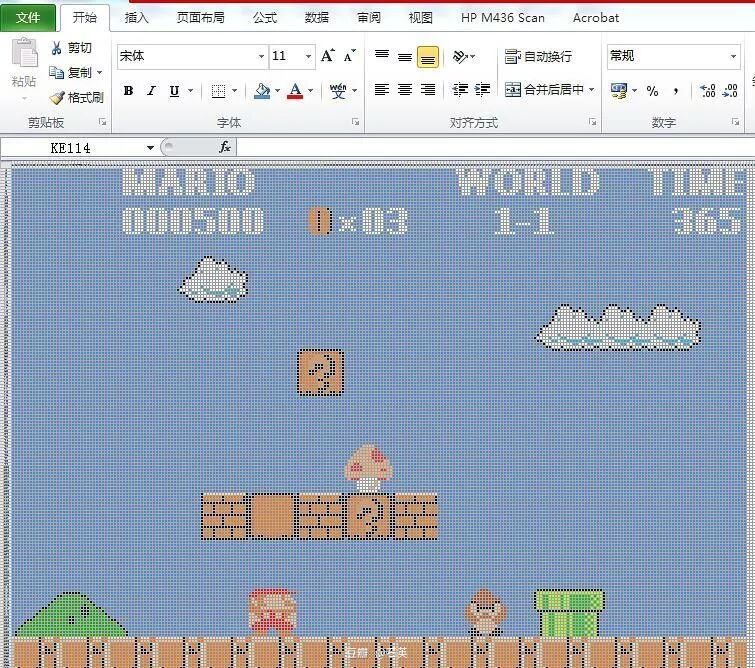Switch to the 插入 ribbon tab
This screenshot has width=755, height=668.
click(137, 18)
